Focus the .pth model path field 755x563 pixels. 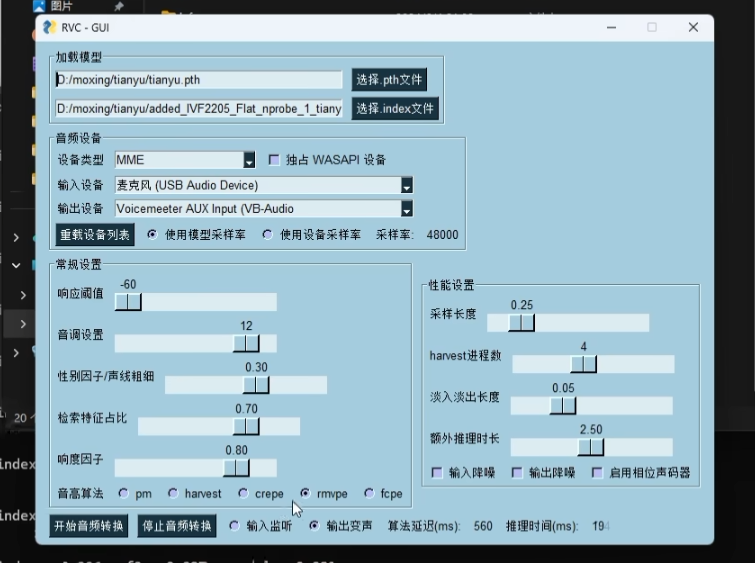[199, 80]
